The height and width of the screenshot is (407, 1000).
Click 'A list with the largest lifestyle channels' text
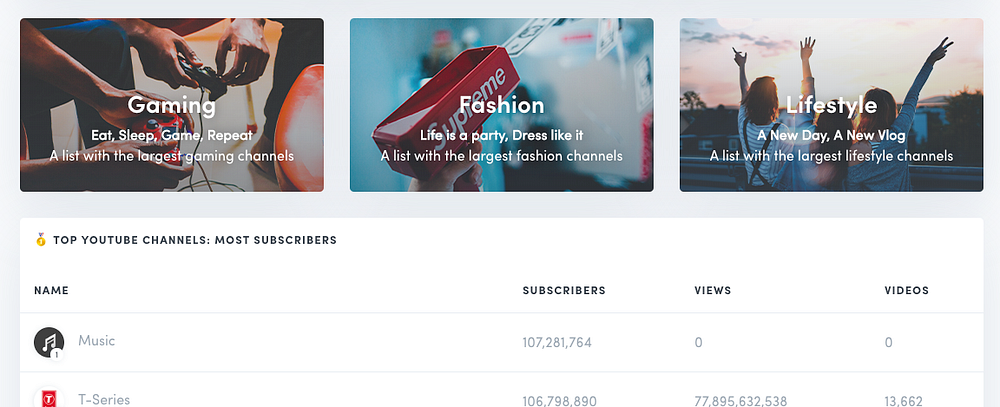point(831,156)
